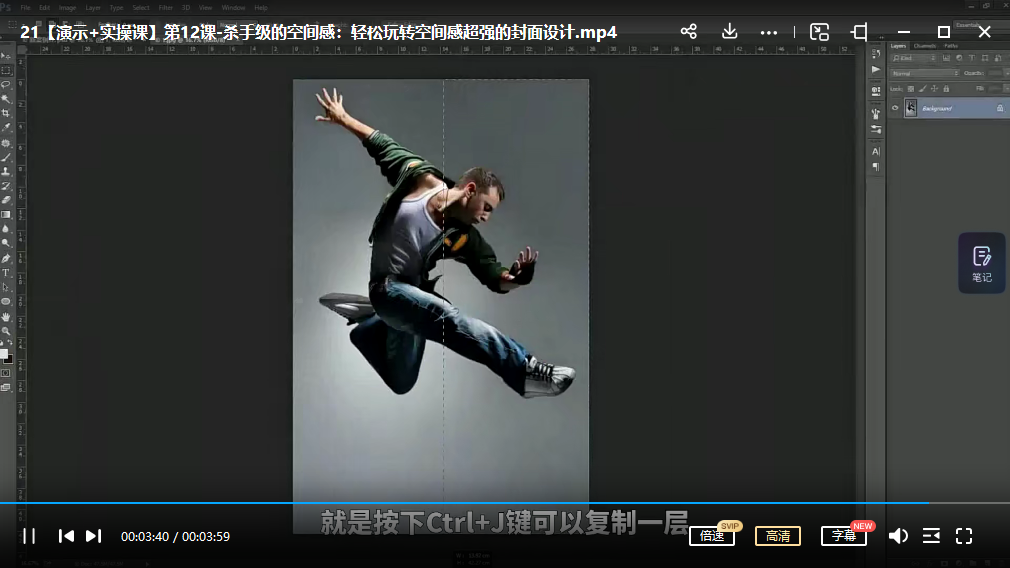
Task: Select the Dodge tool
Action: (6, 243)
